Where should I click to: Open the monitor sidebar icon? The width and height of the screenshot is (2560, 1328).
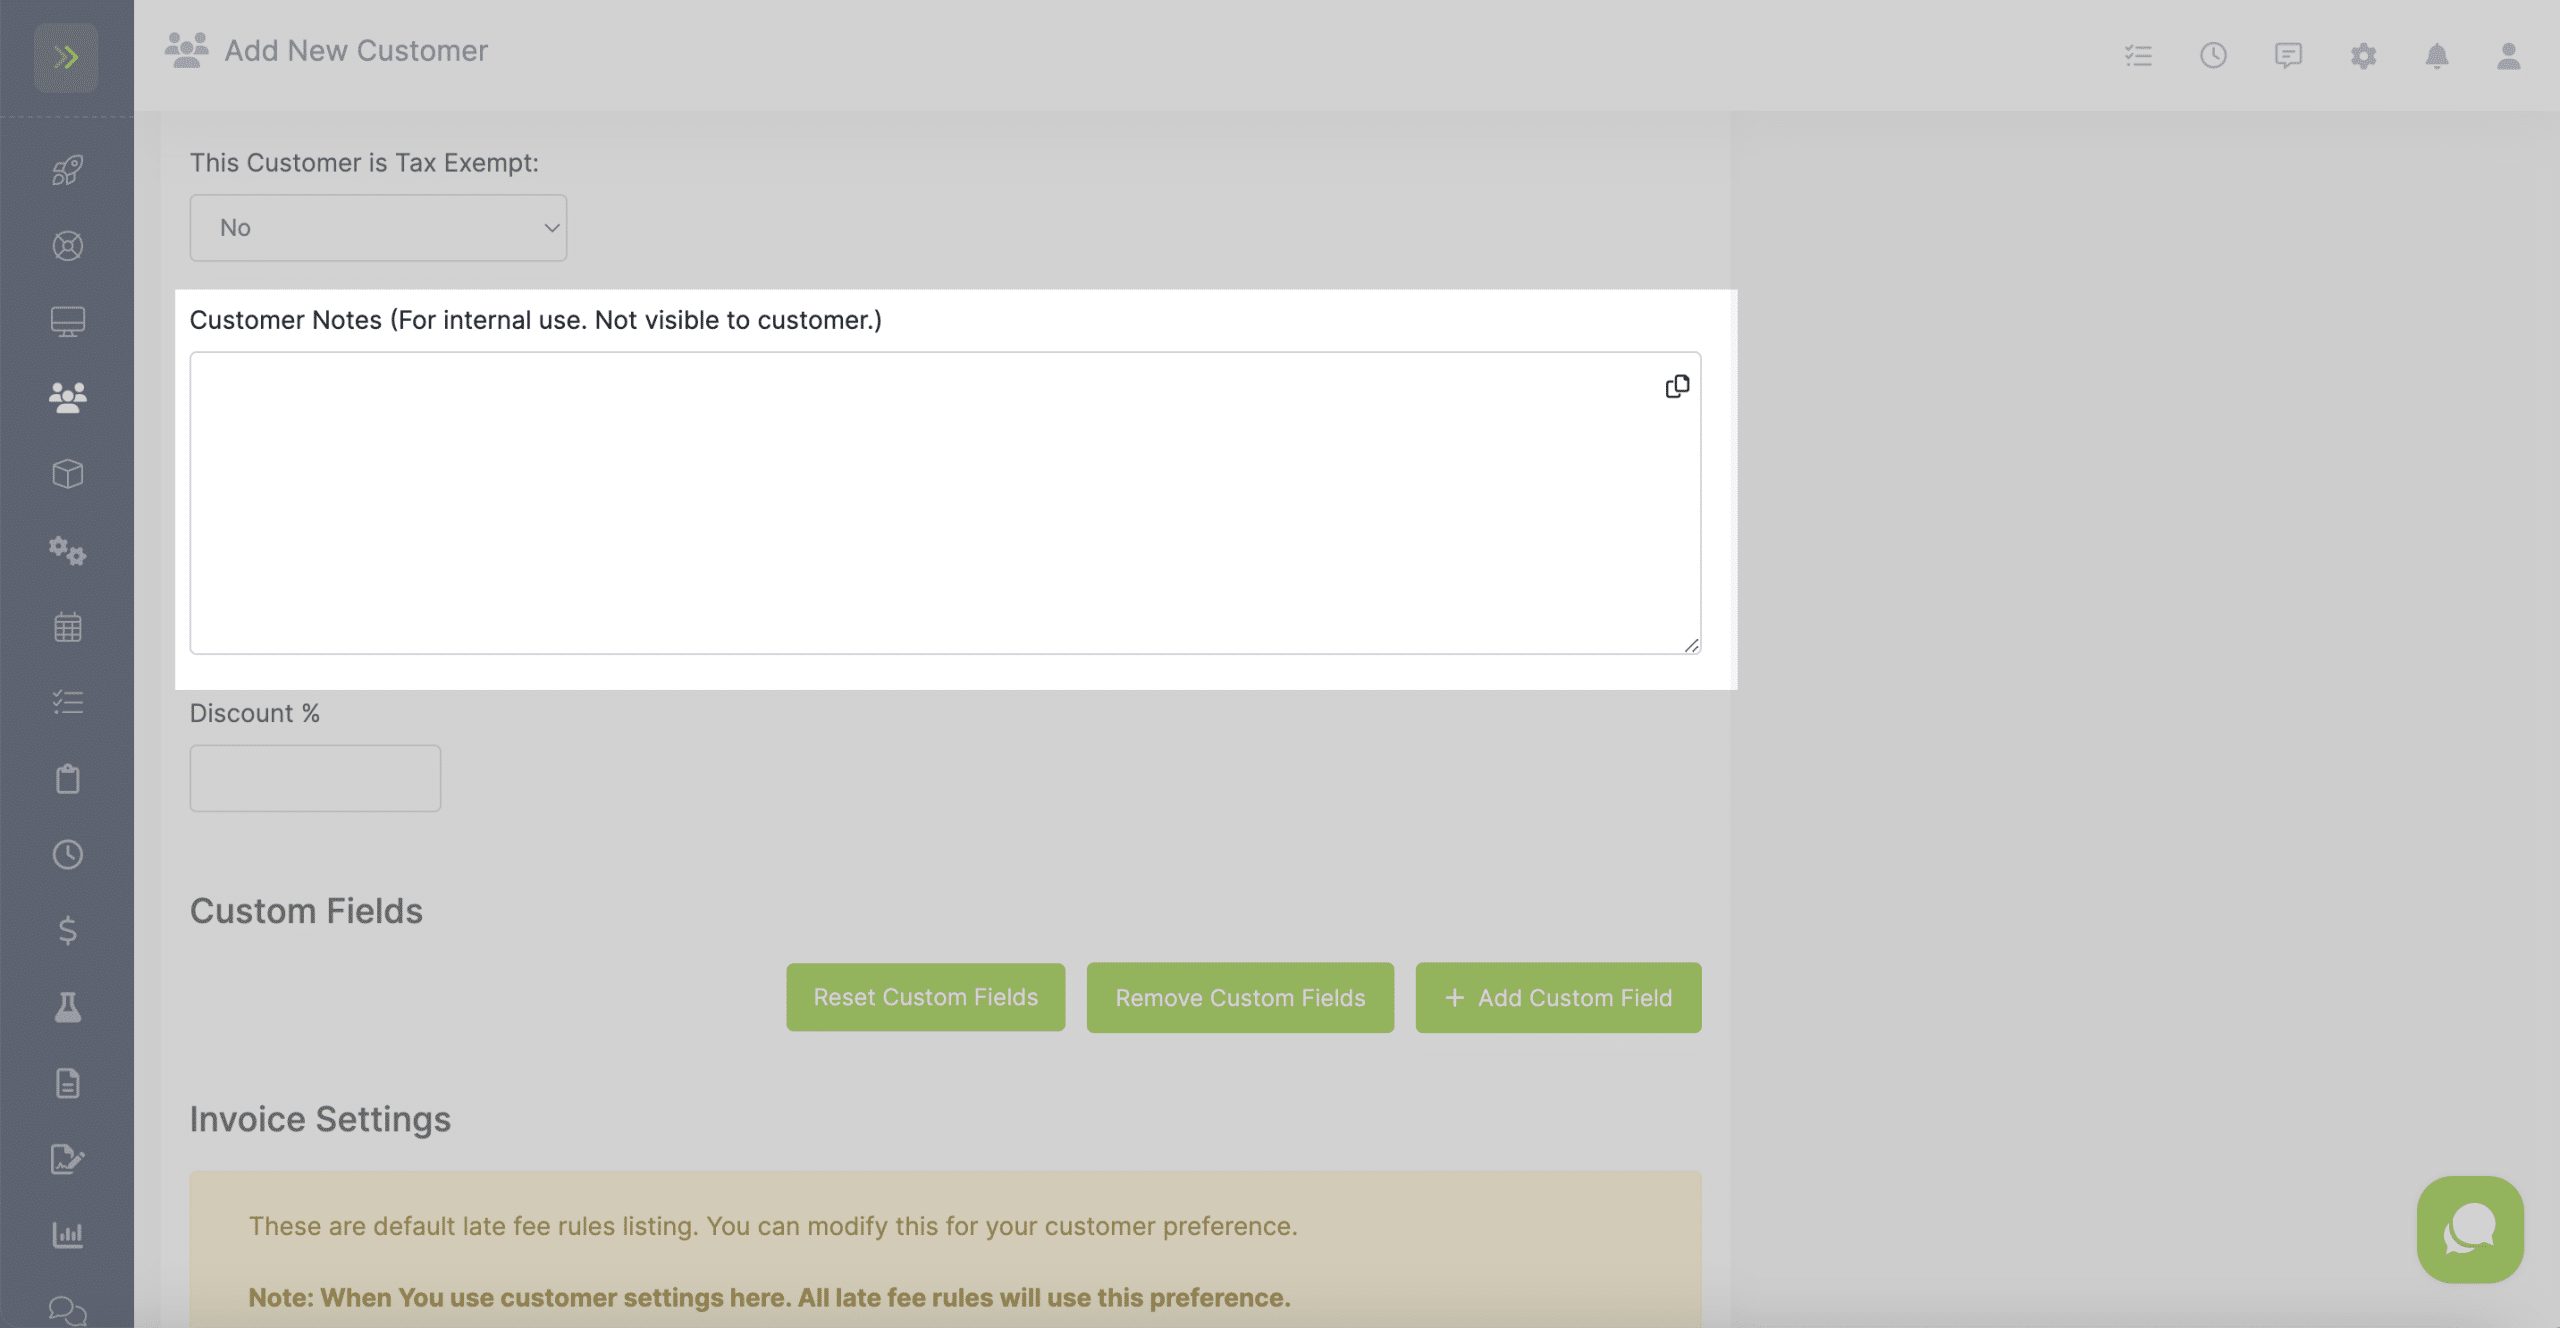(67, 322)
